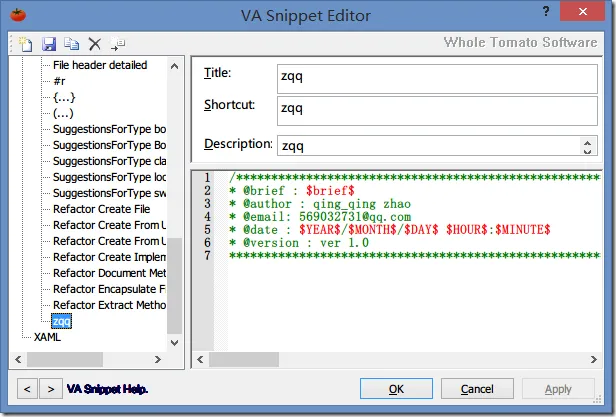616x417 pixels.
Task: Click the insert reserved string toolbar icon
Action: click(x=118, y=43)
